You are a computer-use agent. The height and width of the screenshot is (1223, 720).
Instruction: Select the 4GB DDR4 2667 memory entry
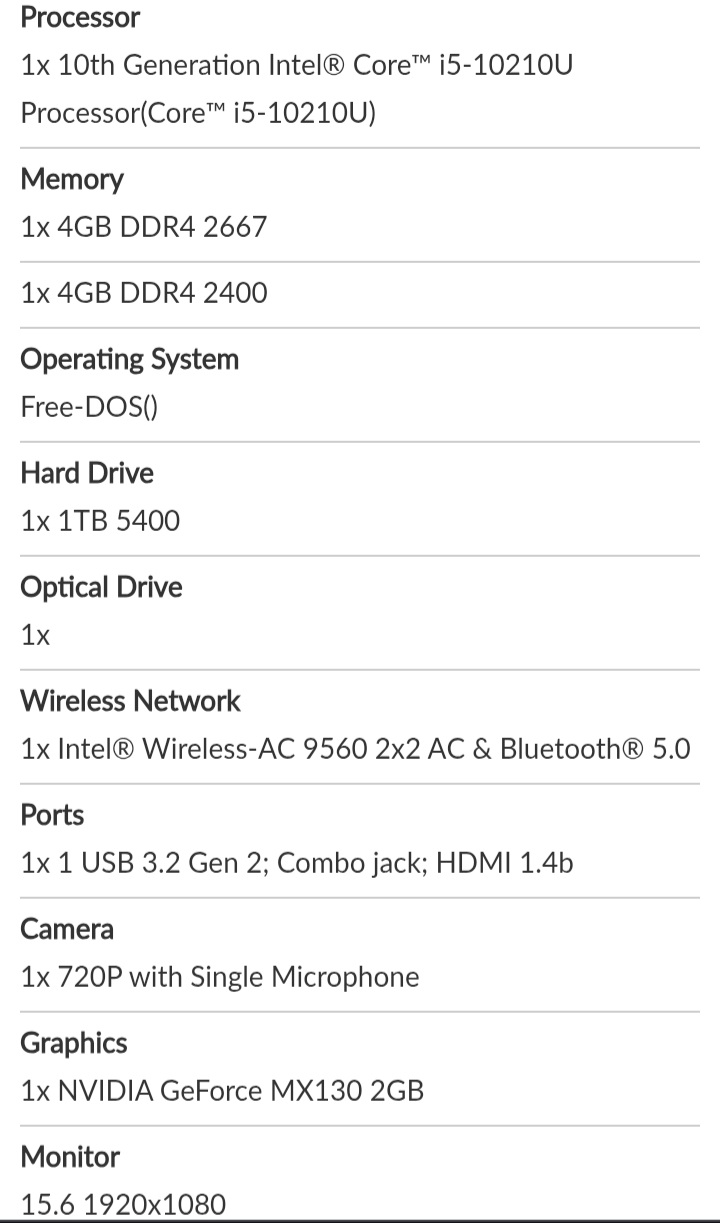144,226
